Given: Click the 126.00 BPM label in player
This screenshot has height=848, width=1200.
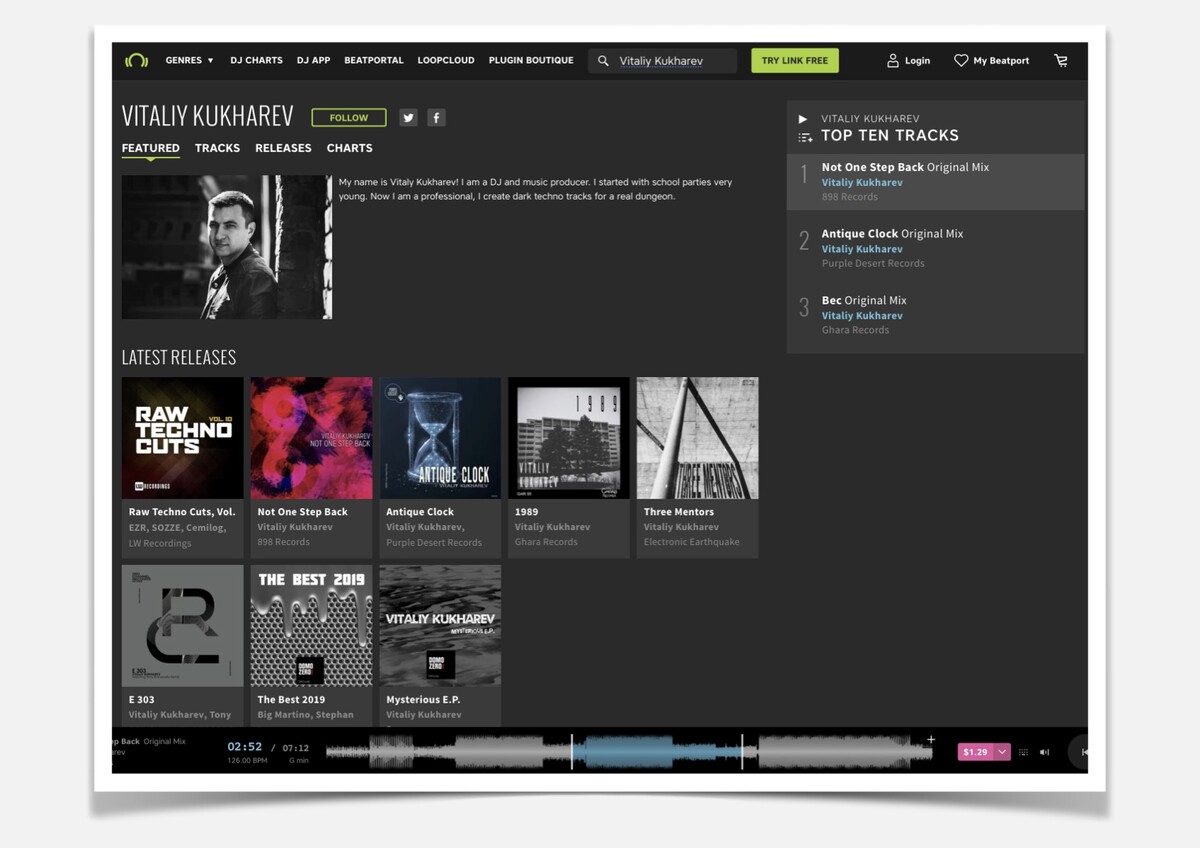Looking at the screenshot, I should [247, 761].
